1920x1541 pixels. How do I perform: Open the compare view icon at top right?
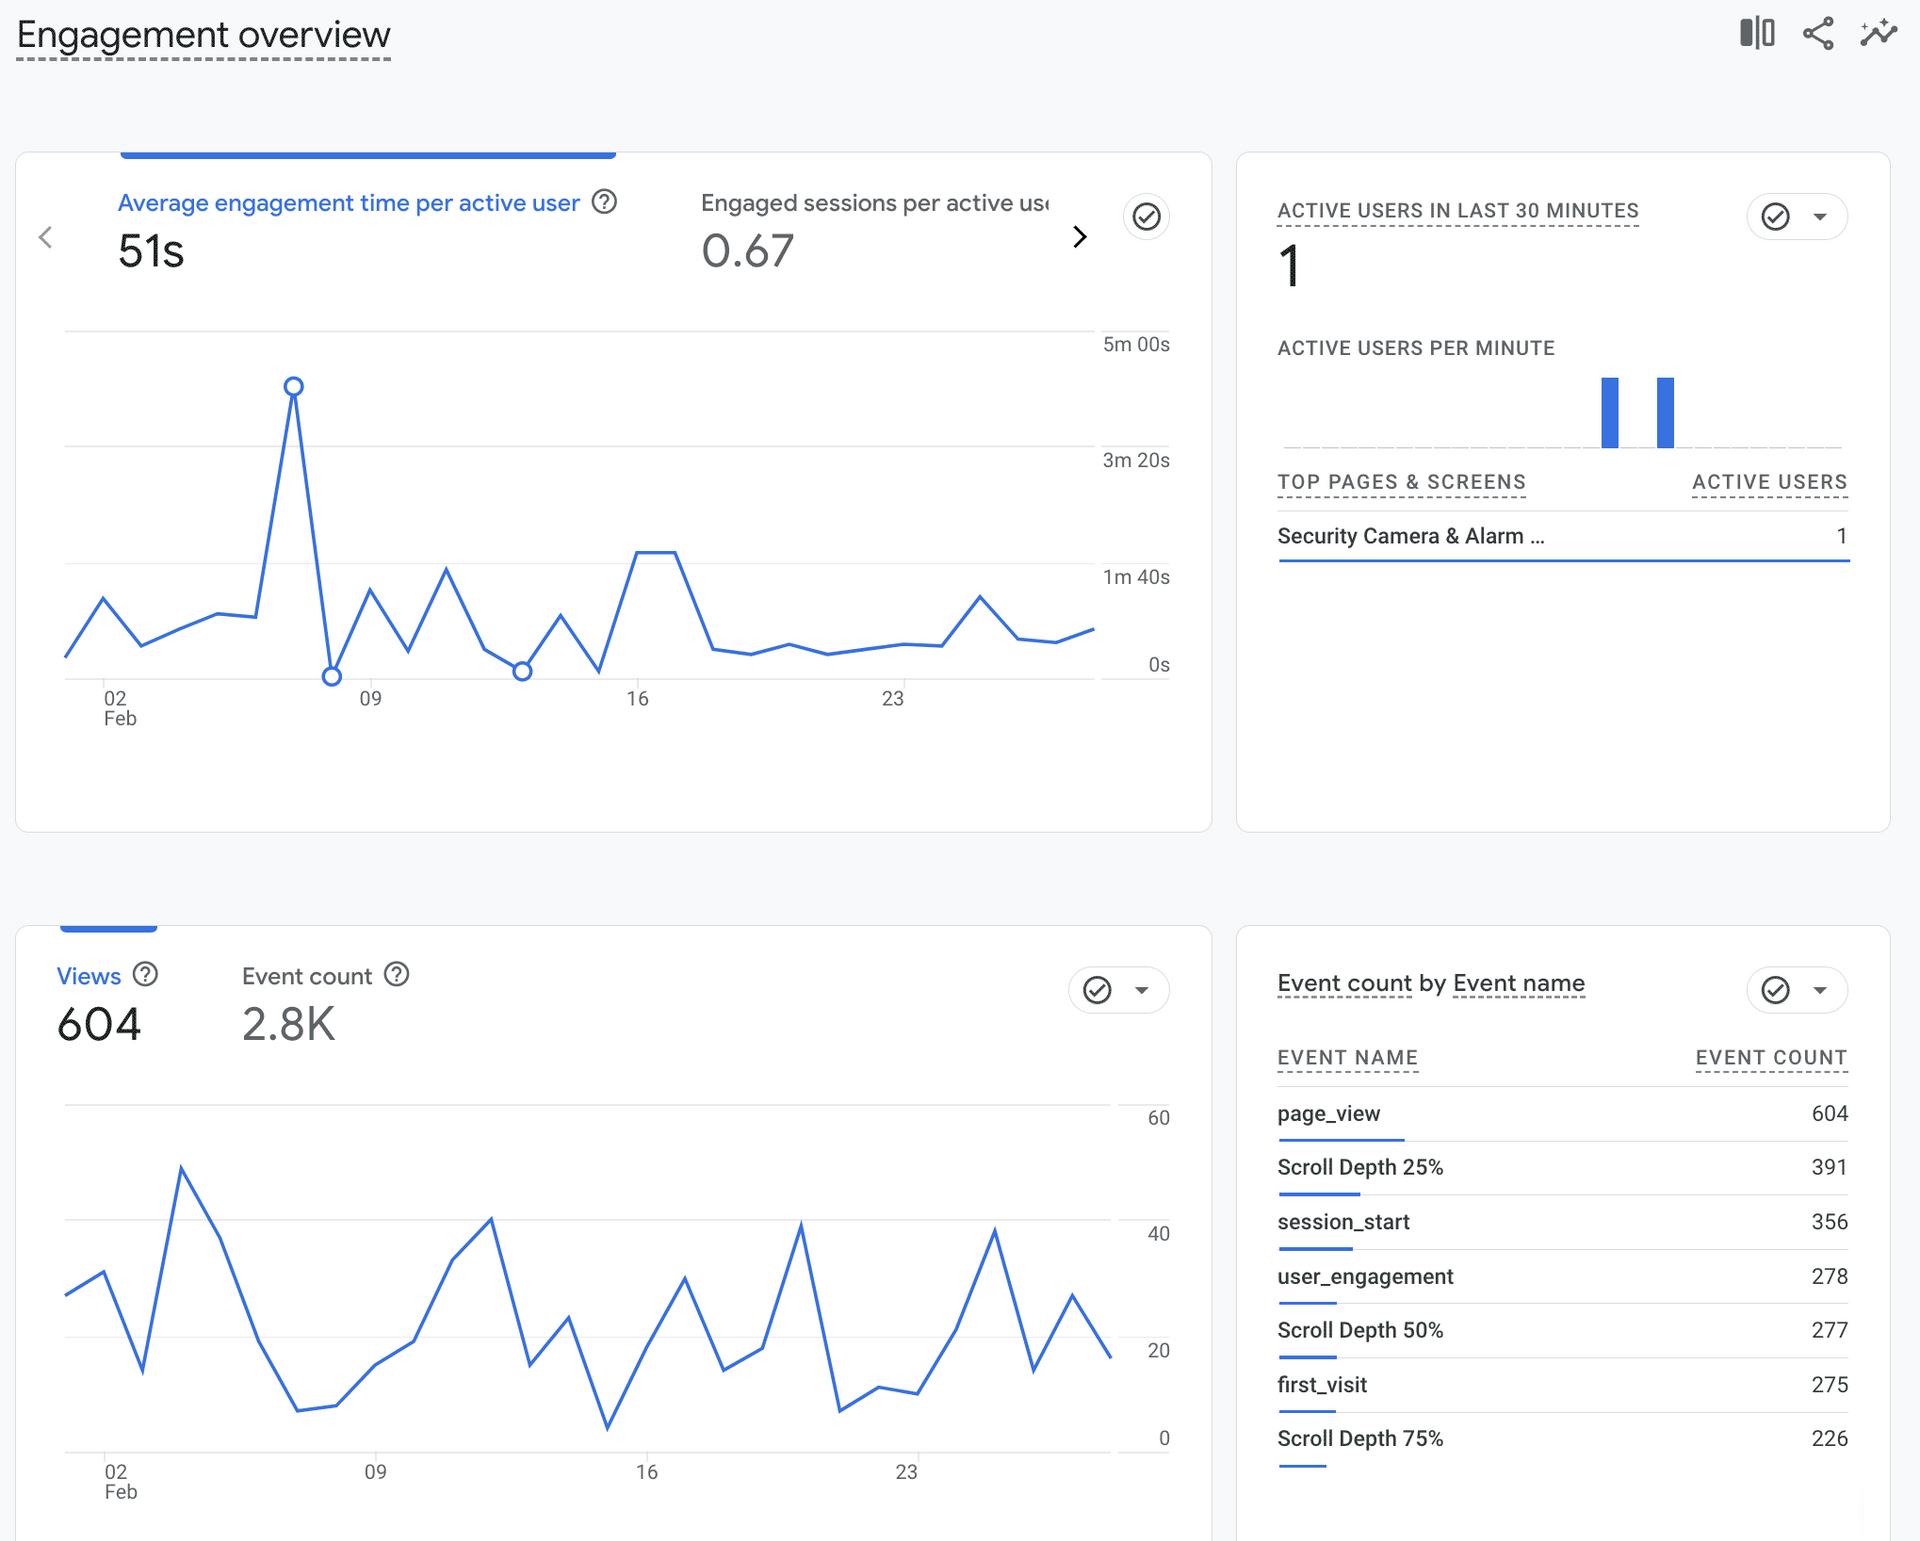[x=1756, y=33]
